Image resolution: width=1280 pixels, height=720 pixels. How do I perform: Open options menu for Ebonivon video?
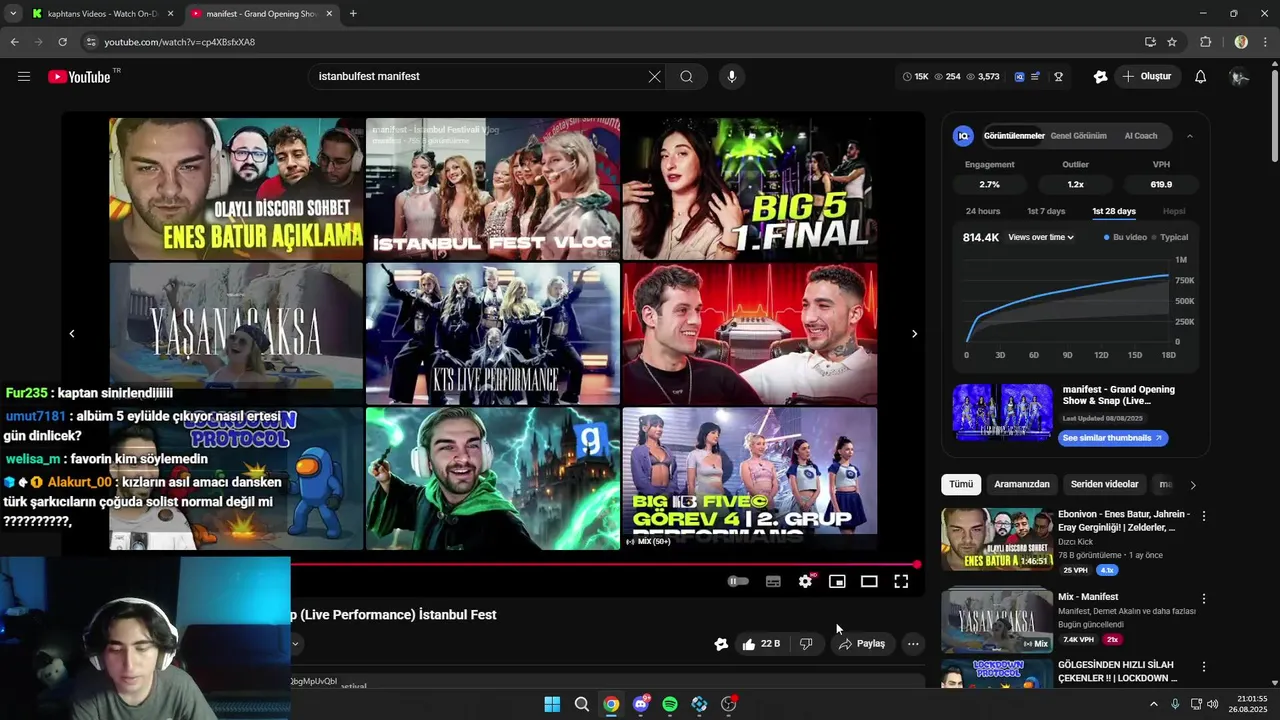[1204, 517]
